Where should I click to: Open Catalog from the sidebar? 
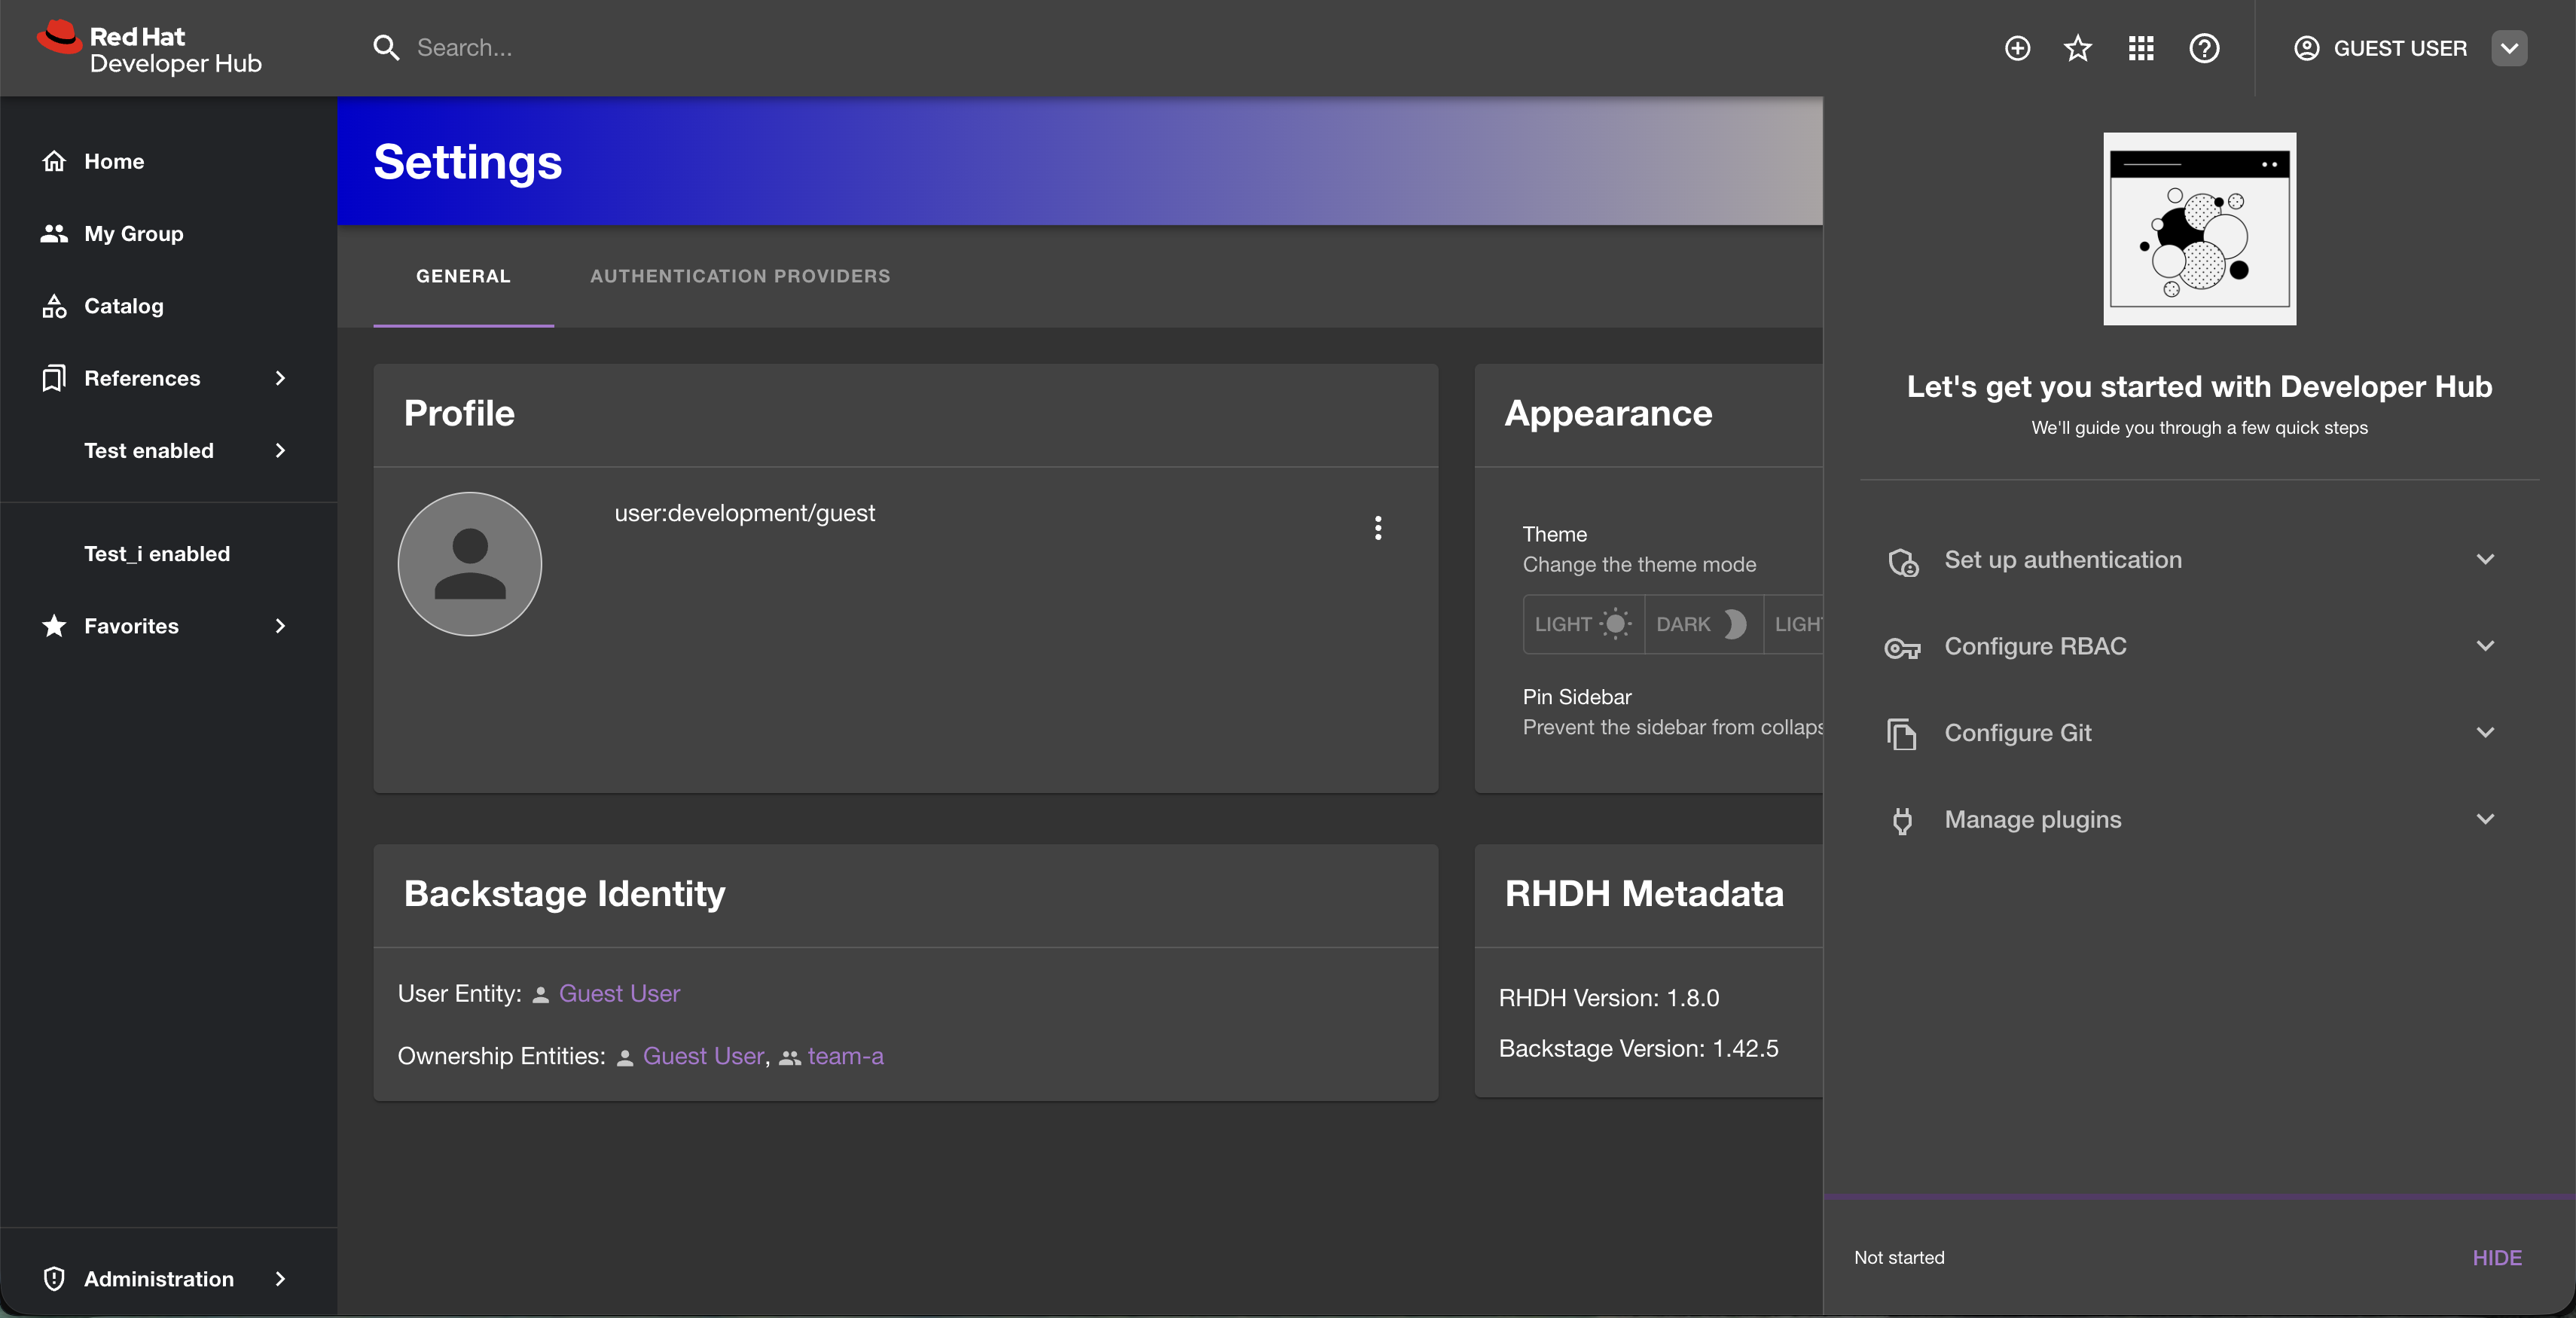pos(123,306)
